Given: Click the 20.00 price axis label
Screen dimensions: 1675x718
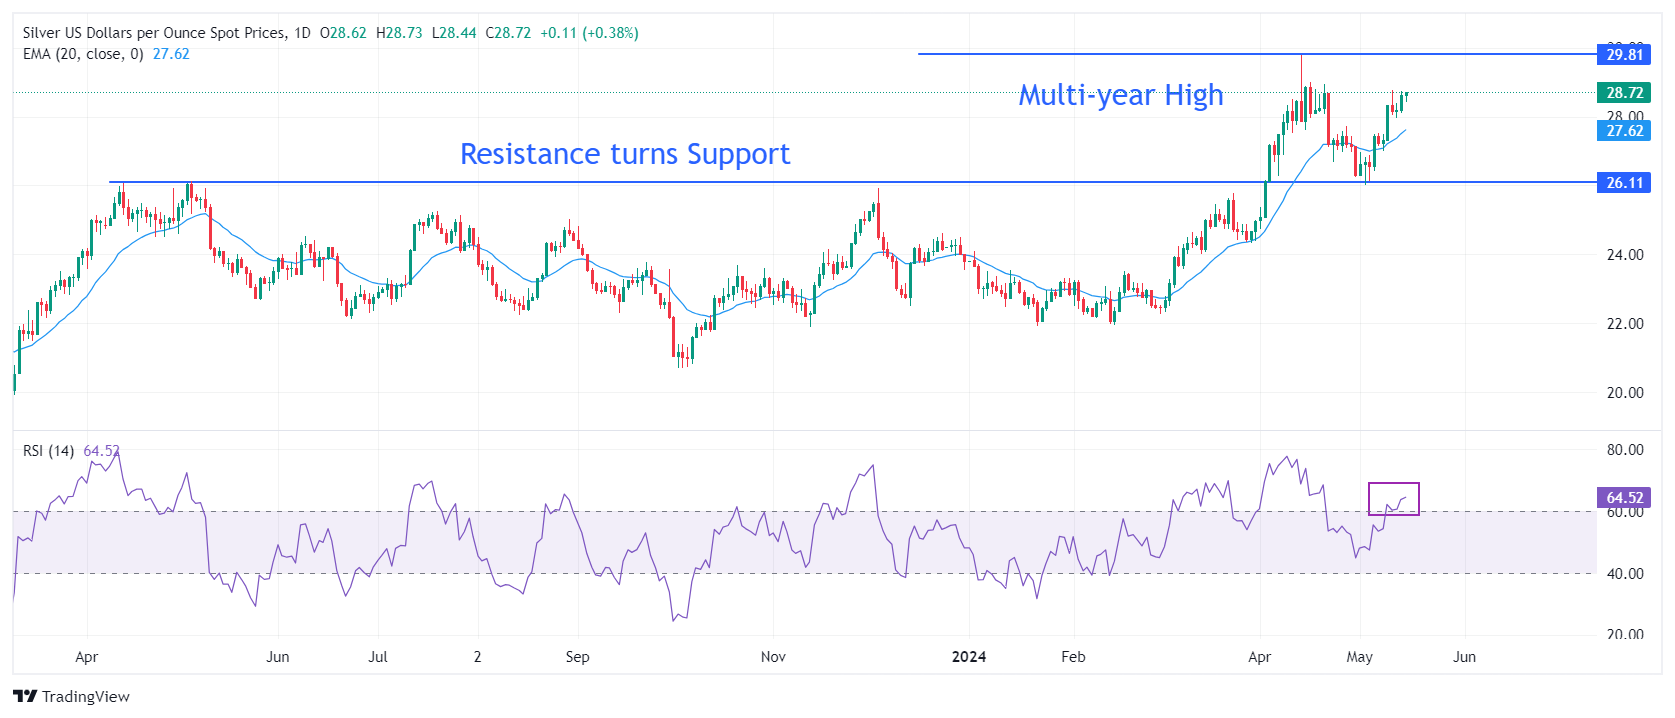Looking at the screenshot, I should pos(1624,393).
